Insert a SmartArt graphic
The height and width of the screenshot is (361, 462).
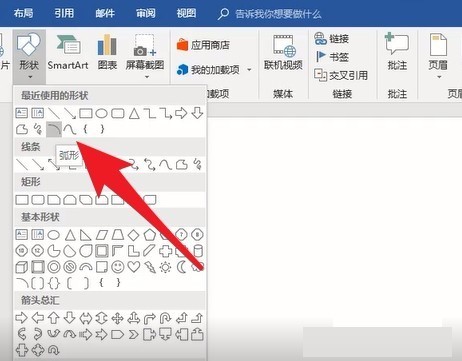pyautogui.click(x=68, y=52)
